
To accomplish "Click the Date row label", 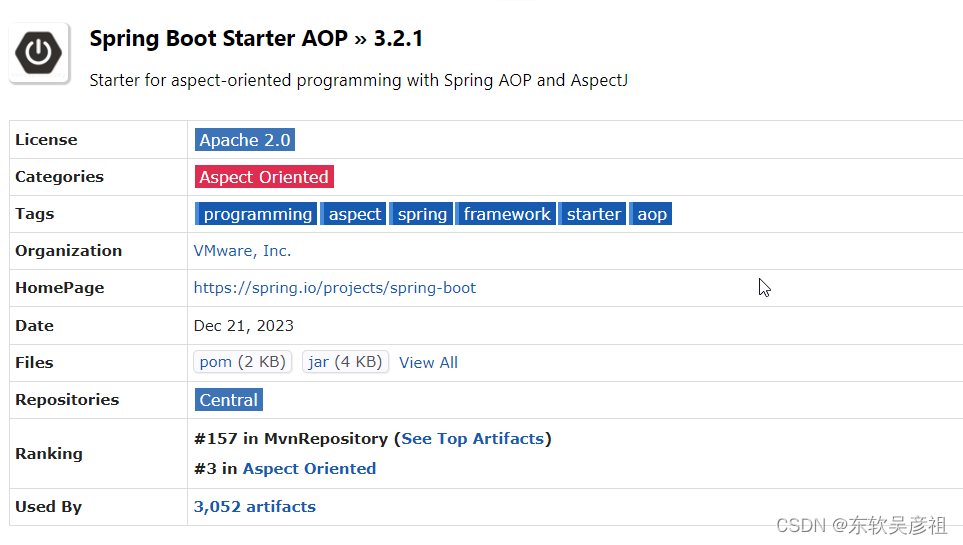I will (x=34, y=326).
